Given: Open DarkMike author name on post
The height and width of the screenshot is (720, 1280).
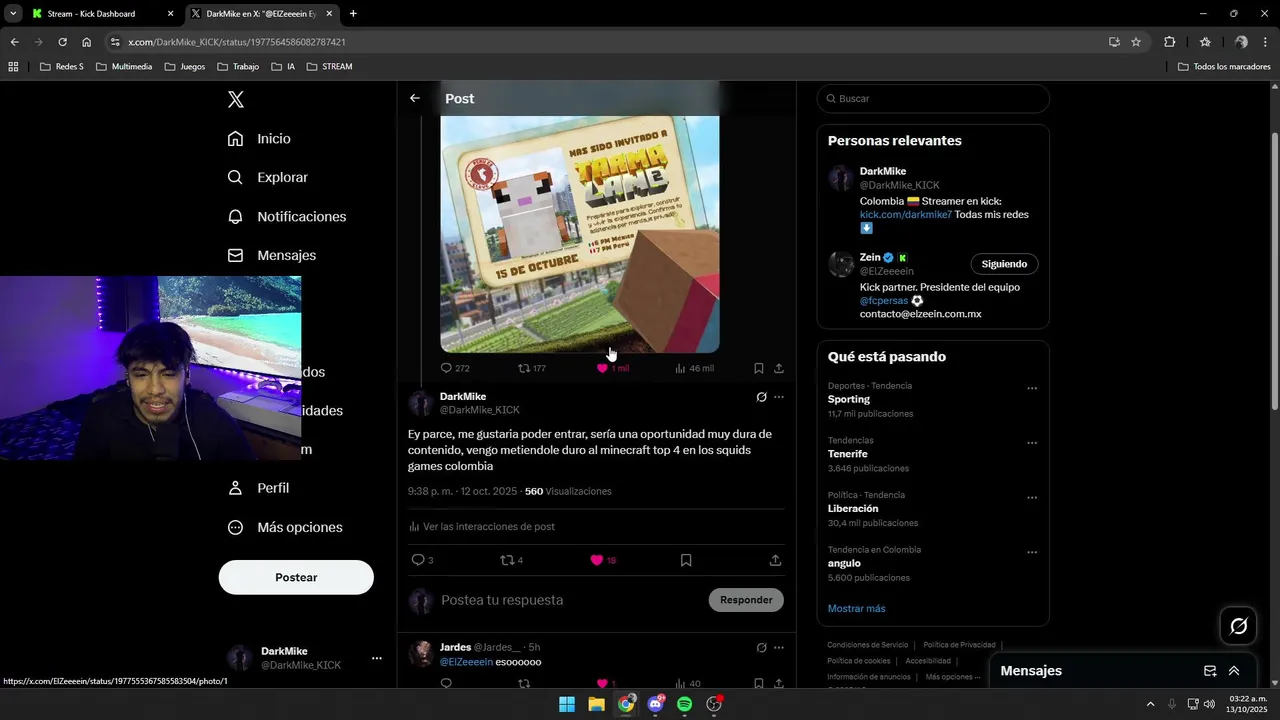Looking at the screenshot, I should click(x=463, y=396).
